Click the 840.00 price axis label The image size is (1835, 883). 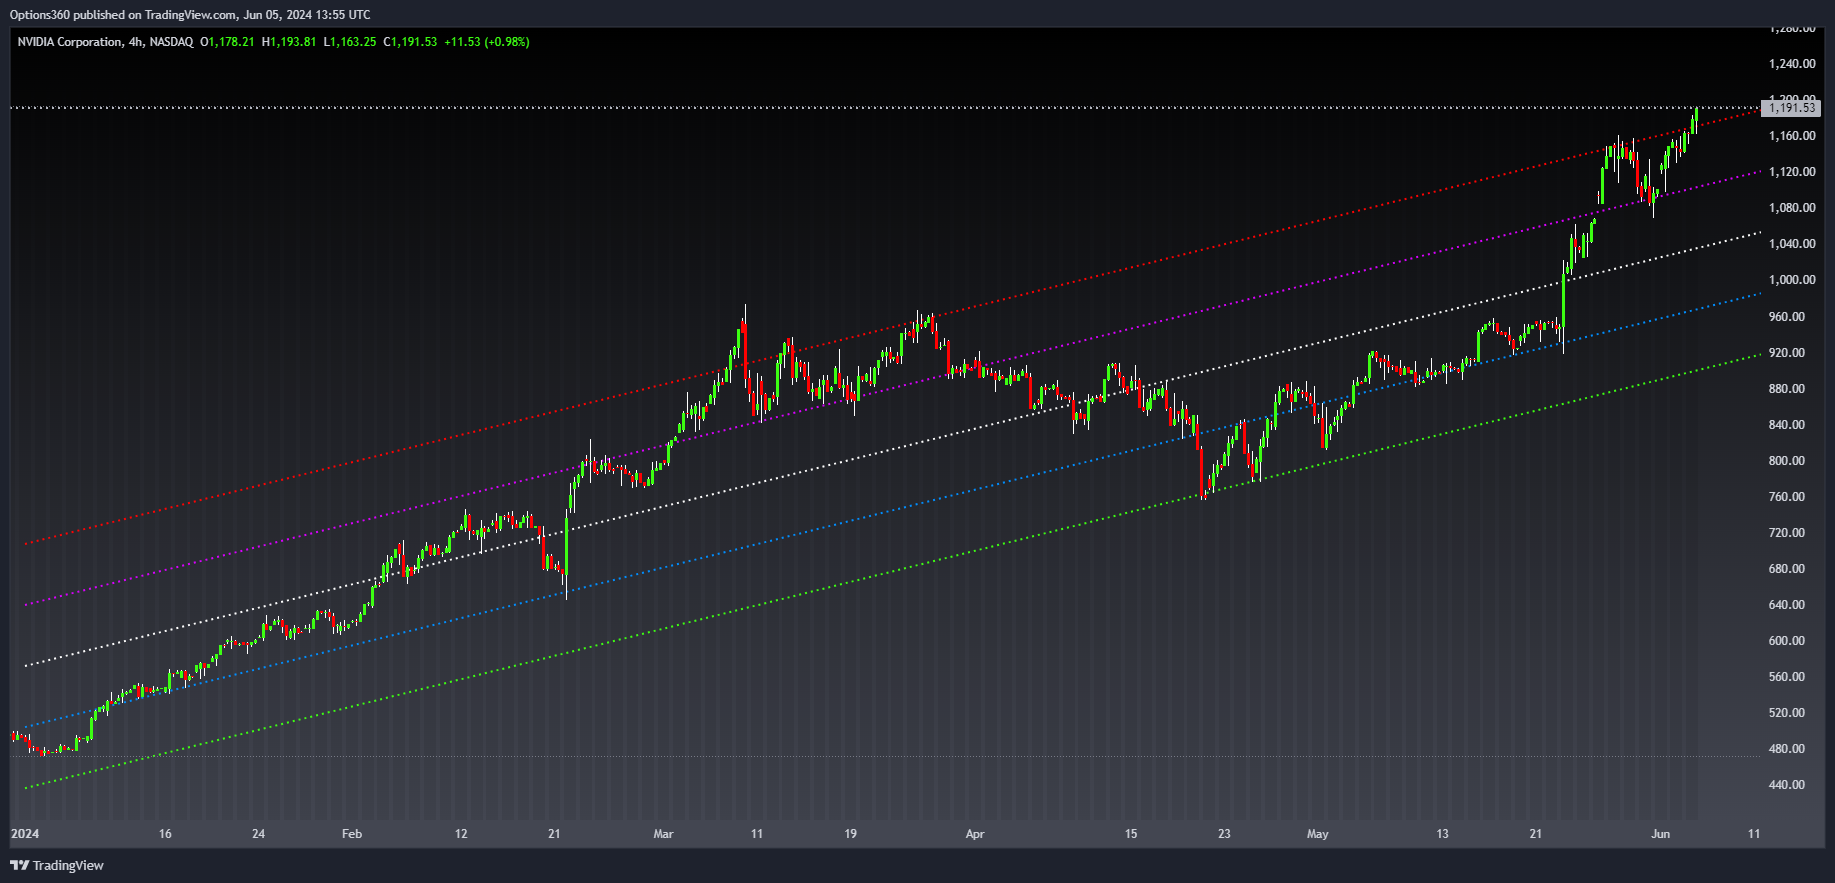[1787, 425]
